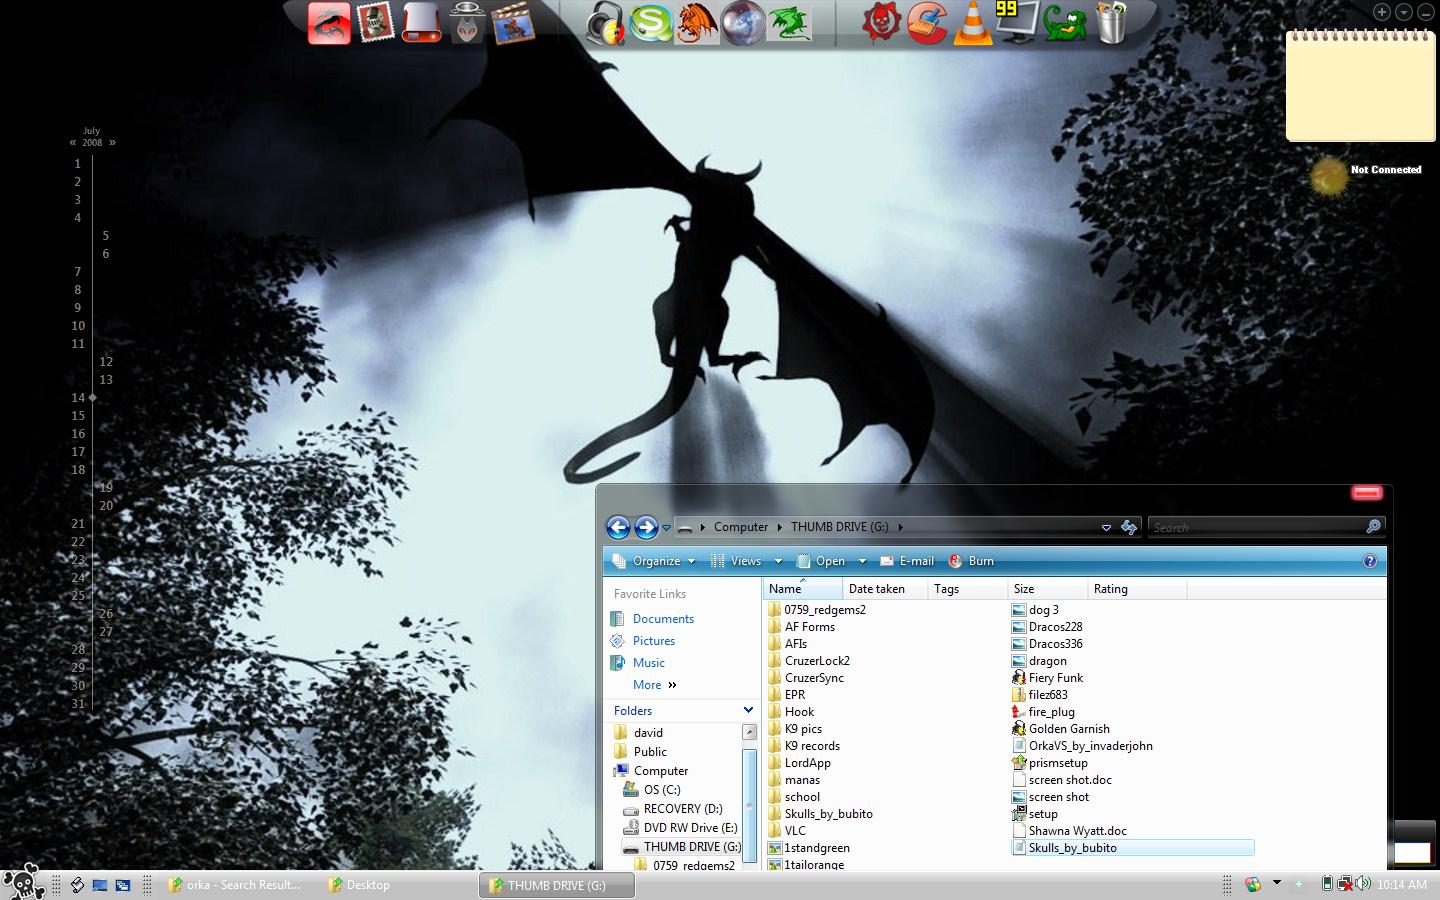The image size is (1440, 900).
Task: Open the Views dropdown arrow
Action: 778,561
